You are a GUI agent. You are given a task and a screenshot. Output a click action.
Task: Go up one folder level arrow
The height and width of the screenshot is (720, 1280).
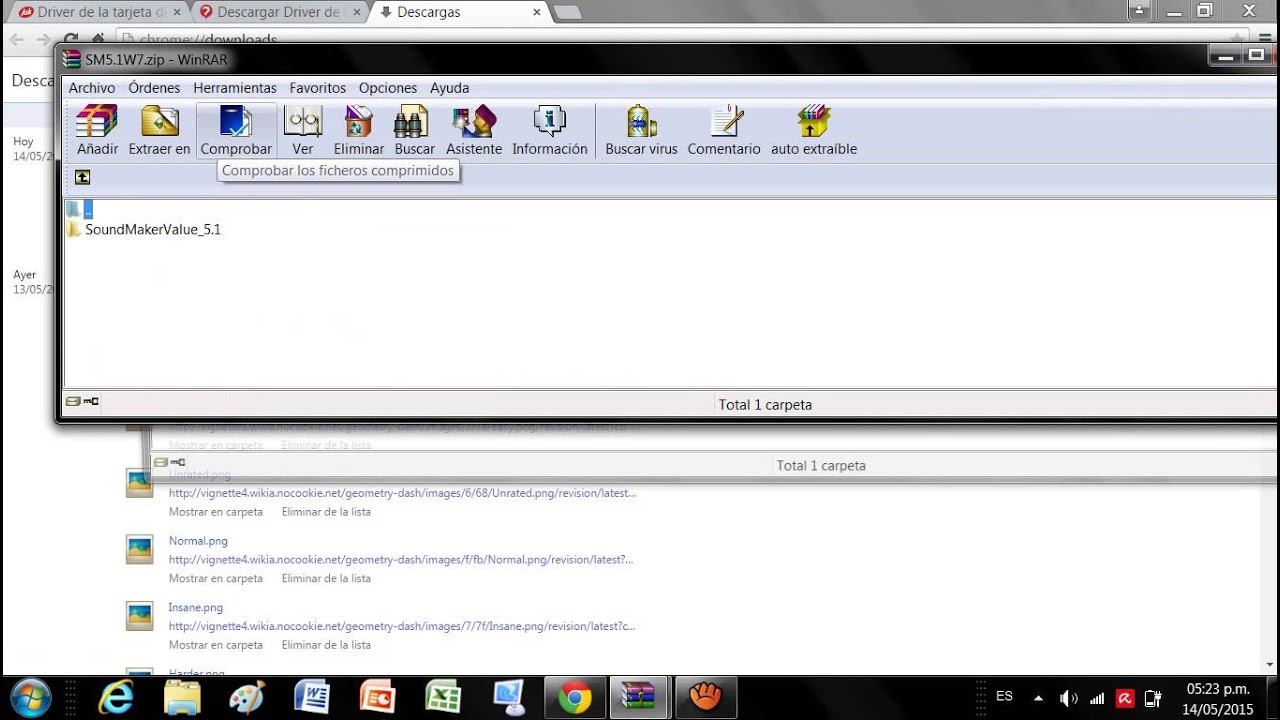(82, 177)
